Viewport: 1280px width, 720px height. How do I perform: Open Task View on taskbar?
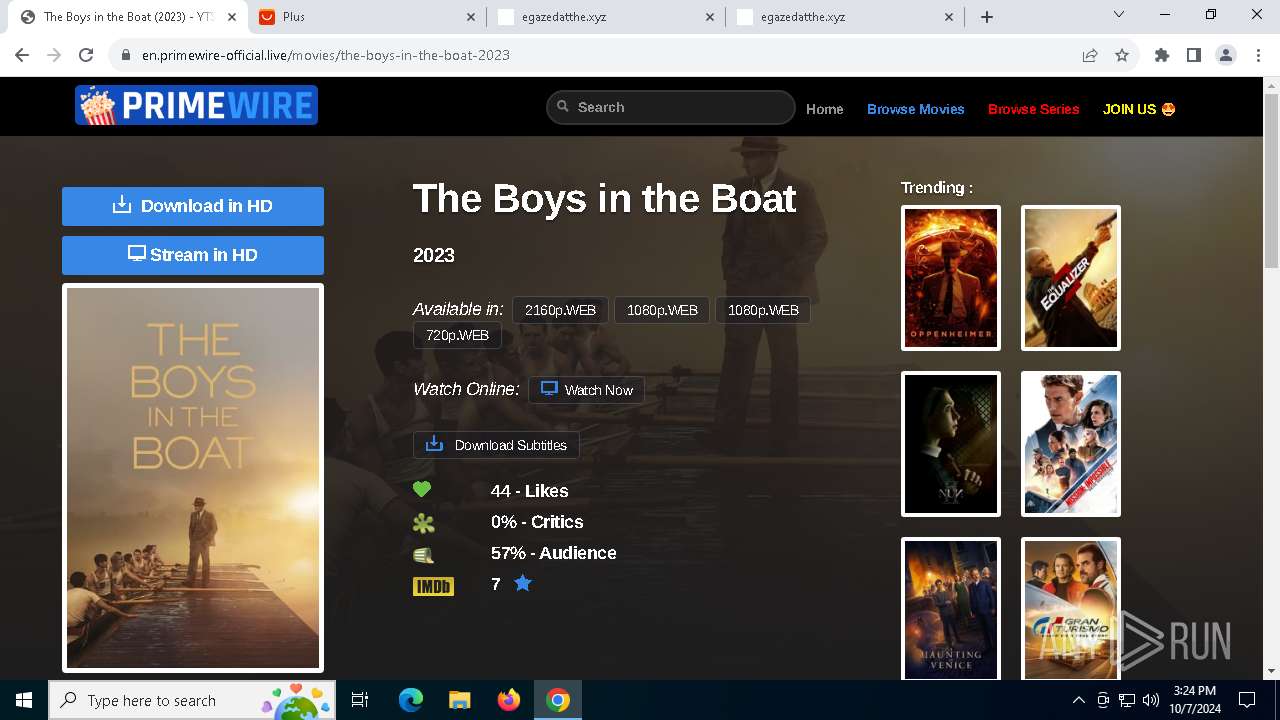point(360,700)
